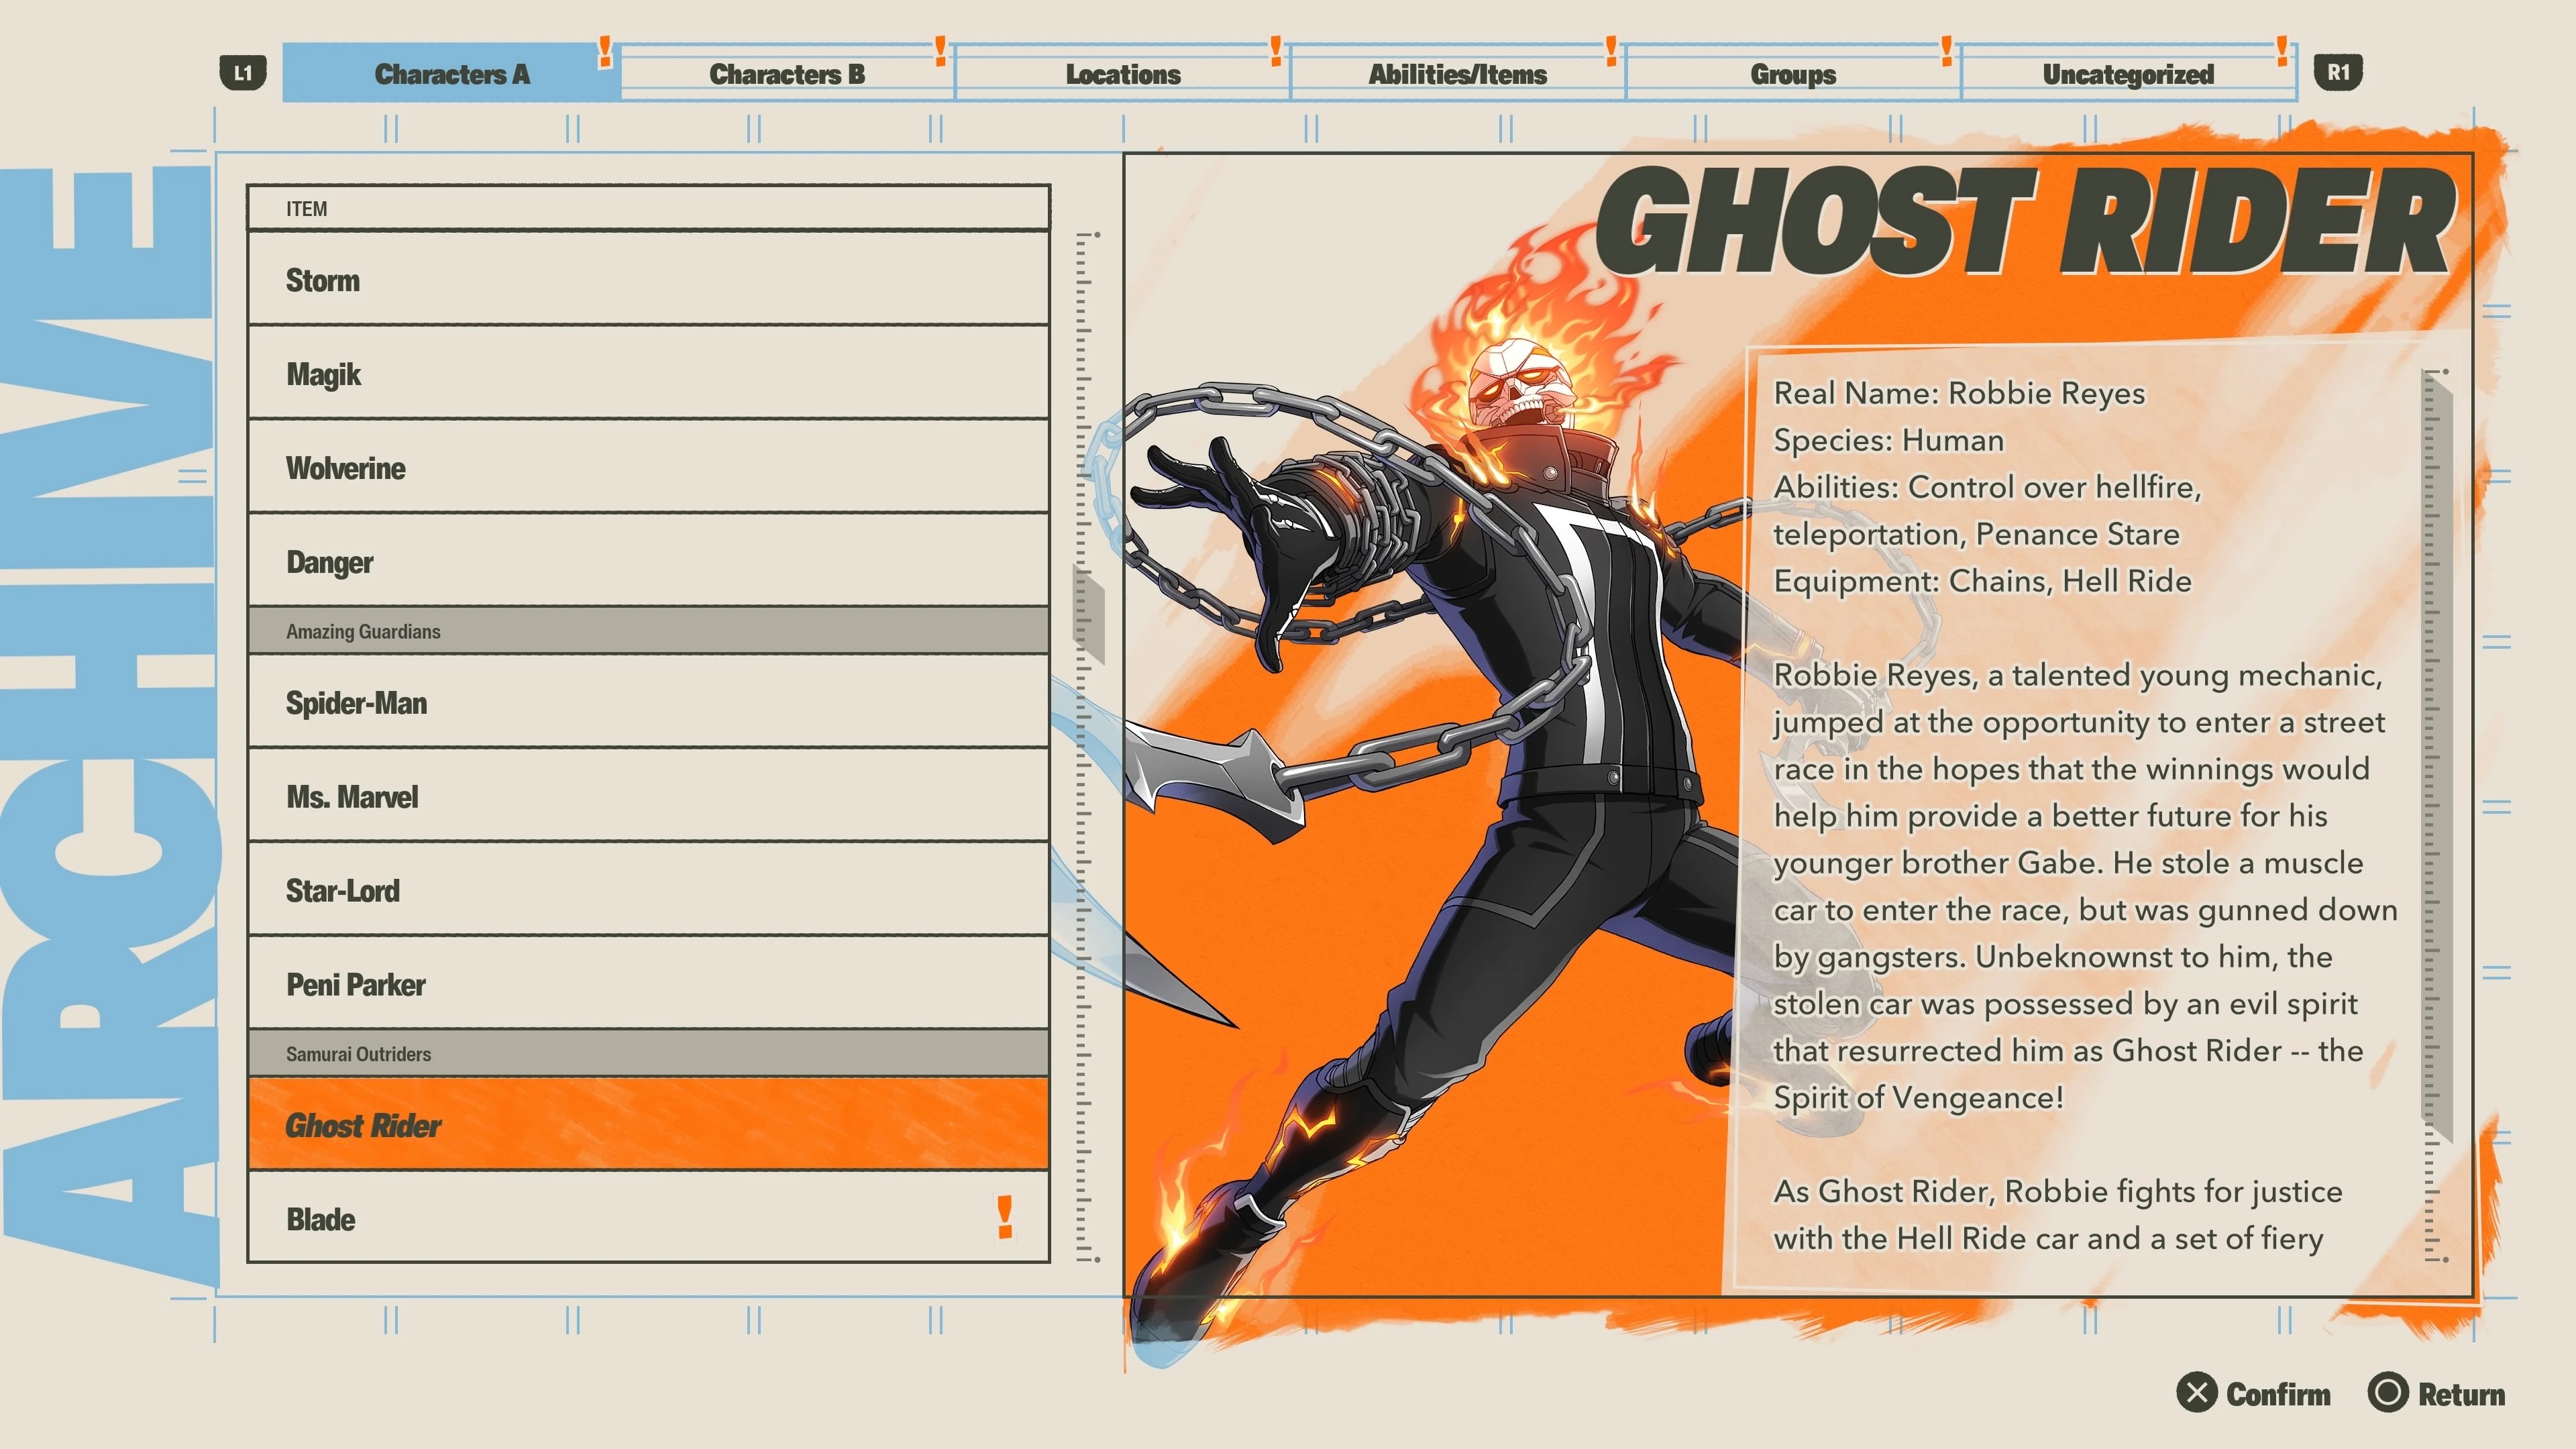This screenshot has height=1449, width=2576.
Task: Select the Wolverine entry
Action: point(648,467)
